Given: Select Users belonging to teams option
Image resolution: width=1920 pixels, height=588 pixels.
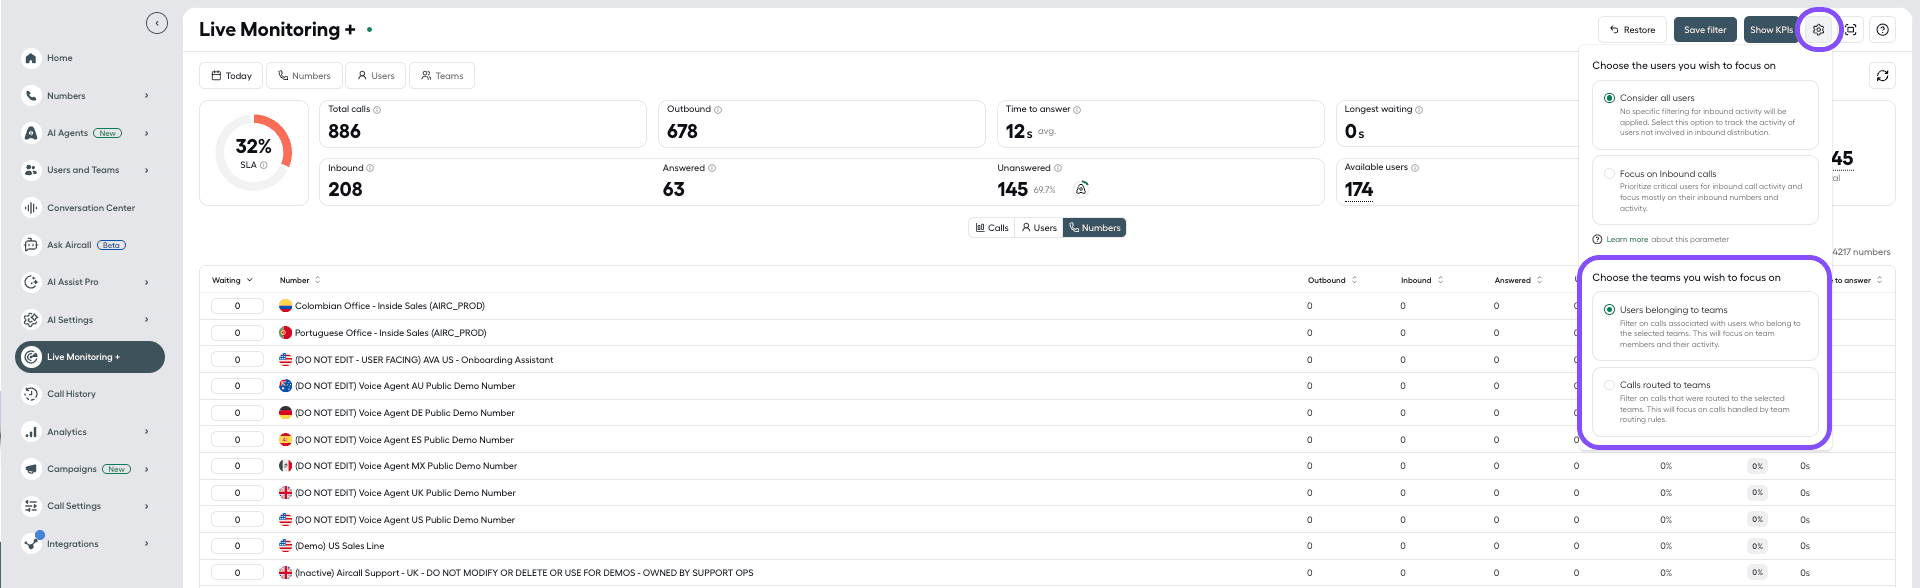Looking at the screenshot, I should tap(1705, 326).
